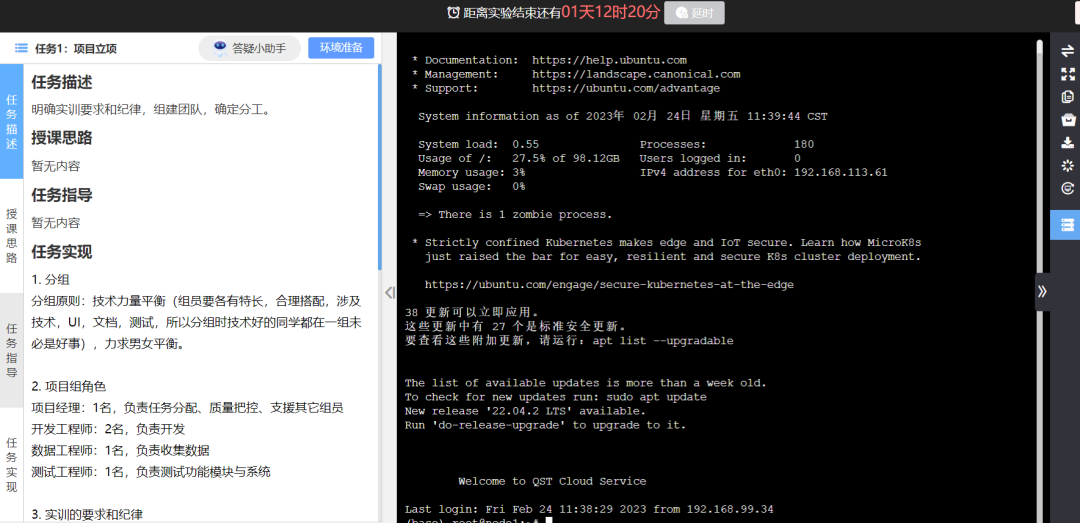The image size is (1080, 523).
Task: Click the 任务1：项目立项 title text
Action: (x=76, y=48)
